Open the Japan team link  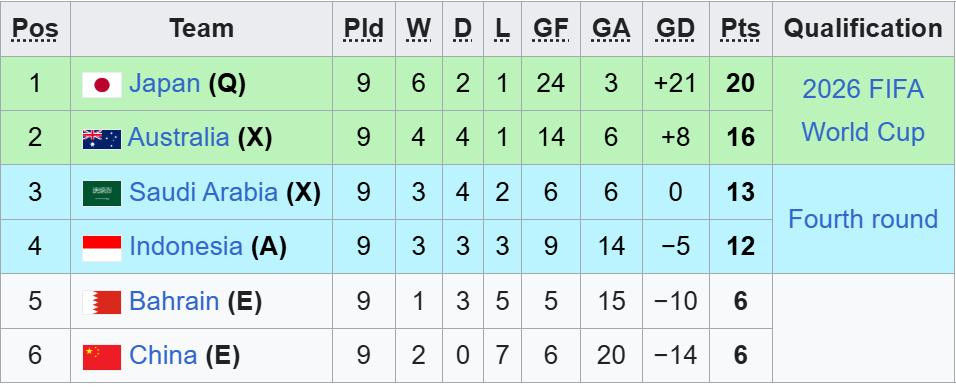click(165, 84)
